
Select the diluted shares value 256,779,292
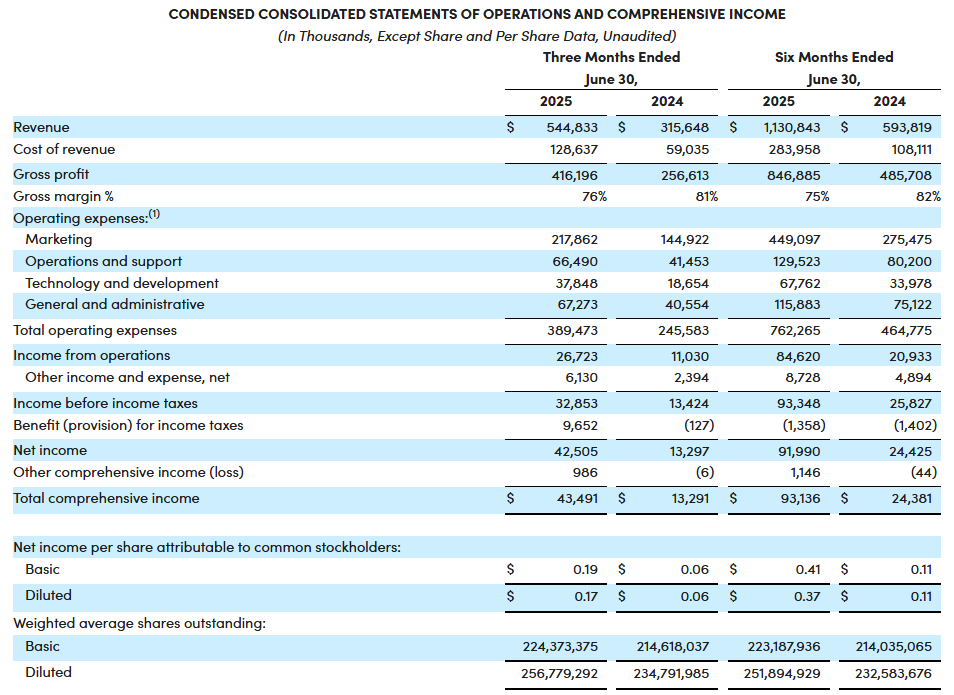pyautogui.click(x=559, y=673)
